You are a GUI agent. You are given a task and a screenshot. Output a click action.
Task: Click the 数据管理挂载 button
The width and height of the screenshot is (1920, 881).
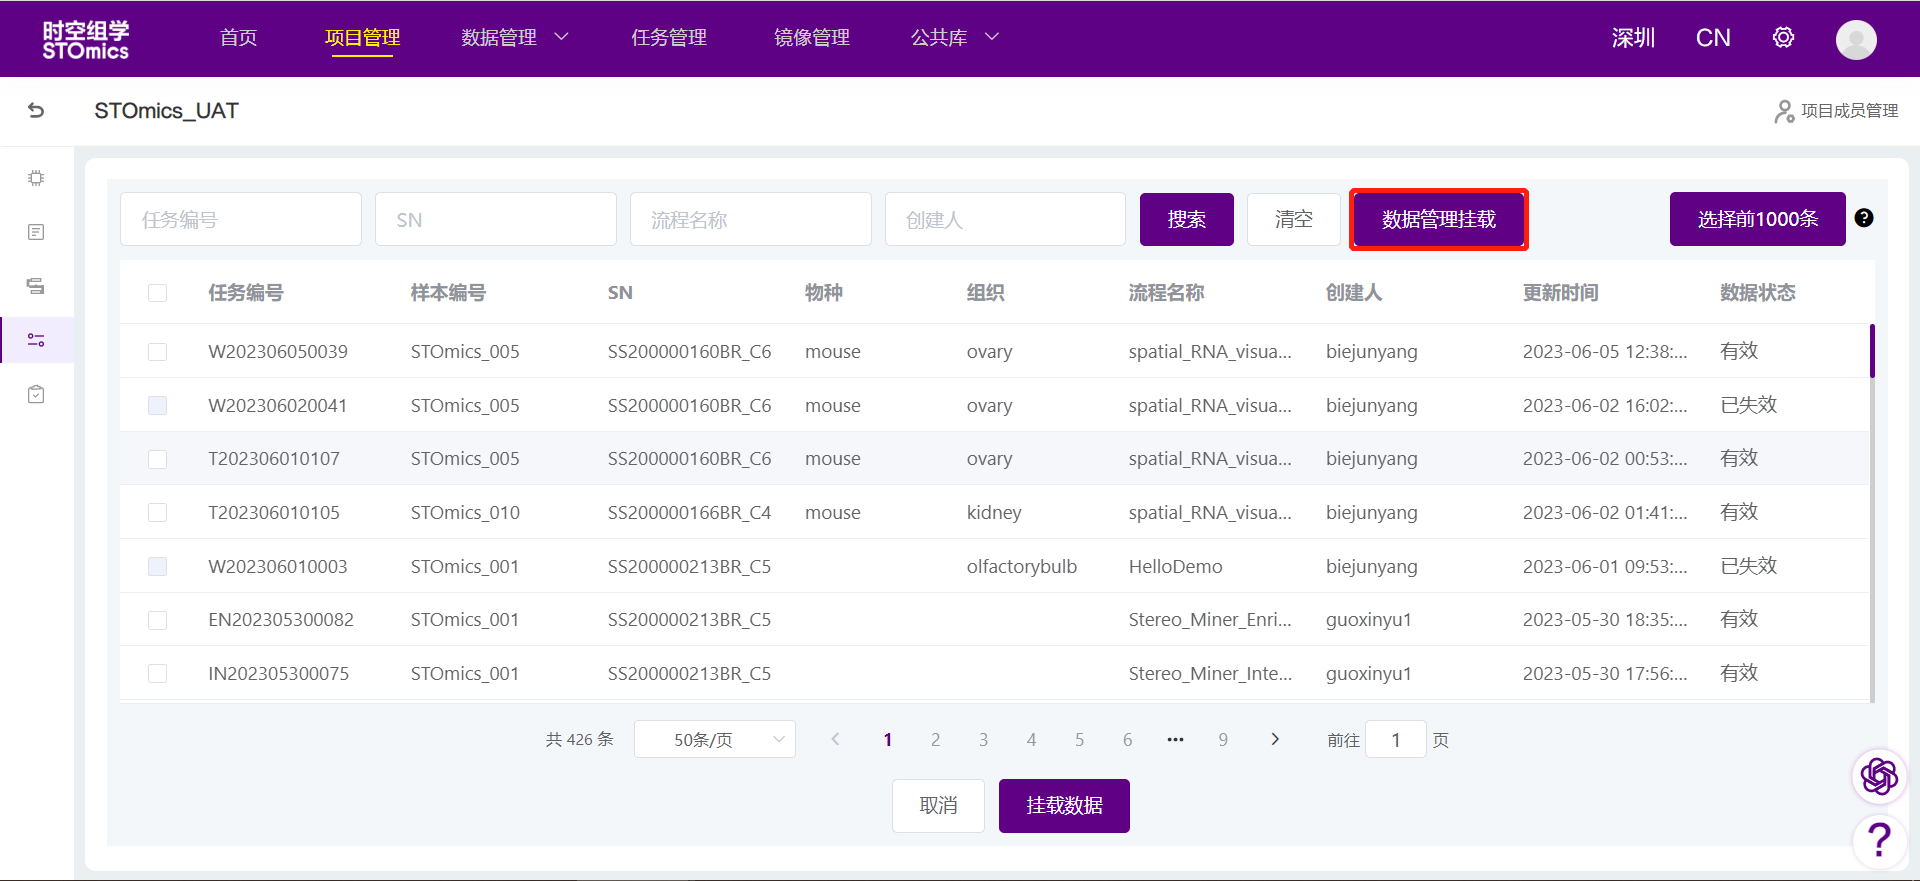tap(1438, 219)
